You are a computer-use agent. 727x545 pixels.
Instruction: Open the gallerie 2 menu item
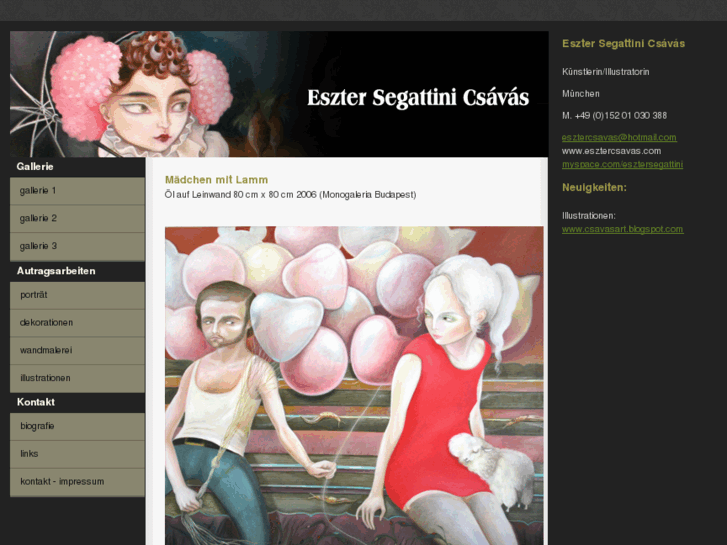[77, 218]
